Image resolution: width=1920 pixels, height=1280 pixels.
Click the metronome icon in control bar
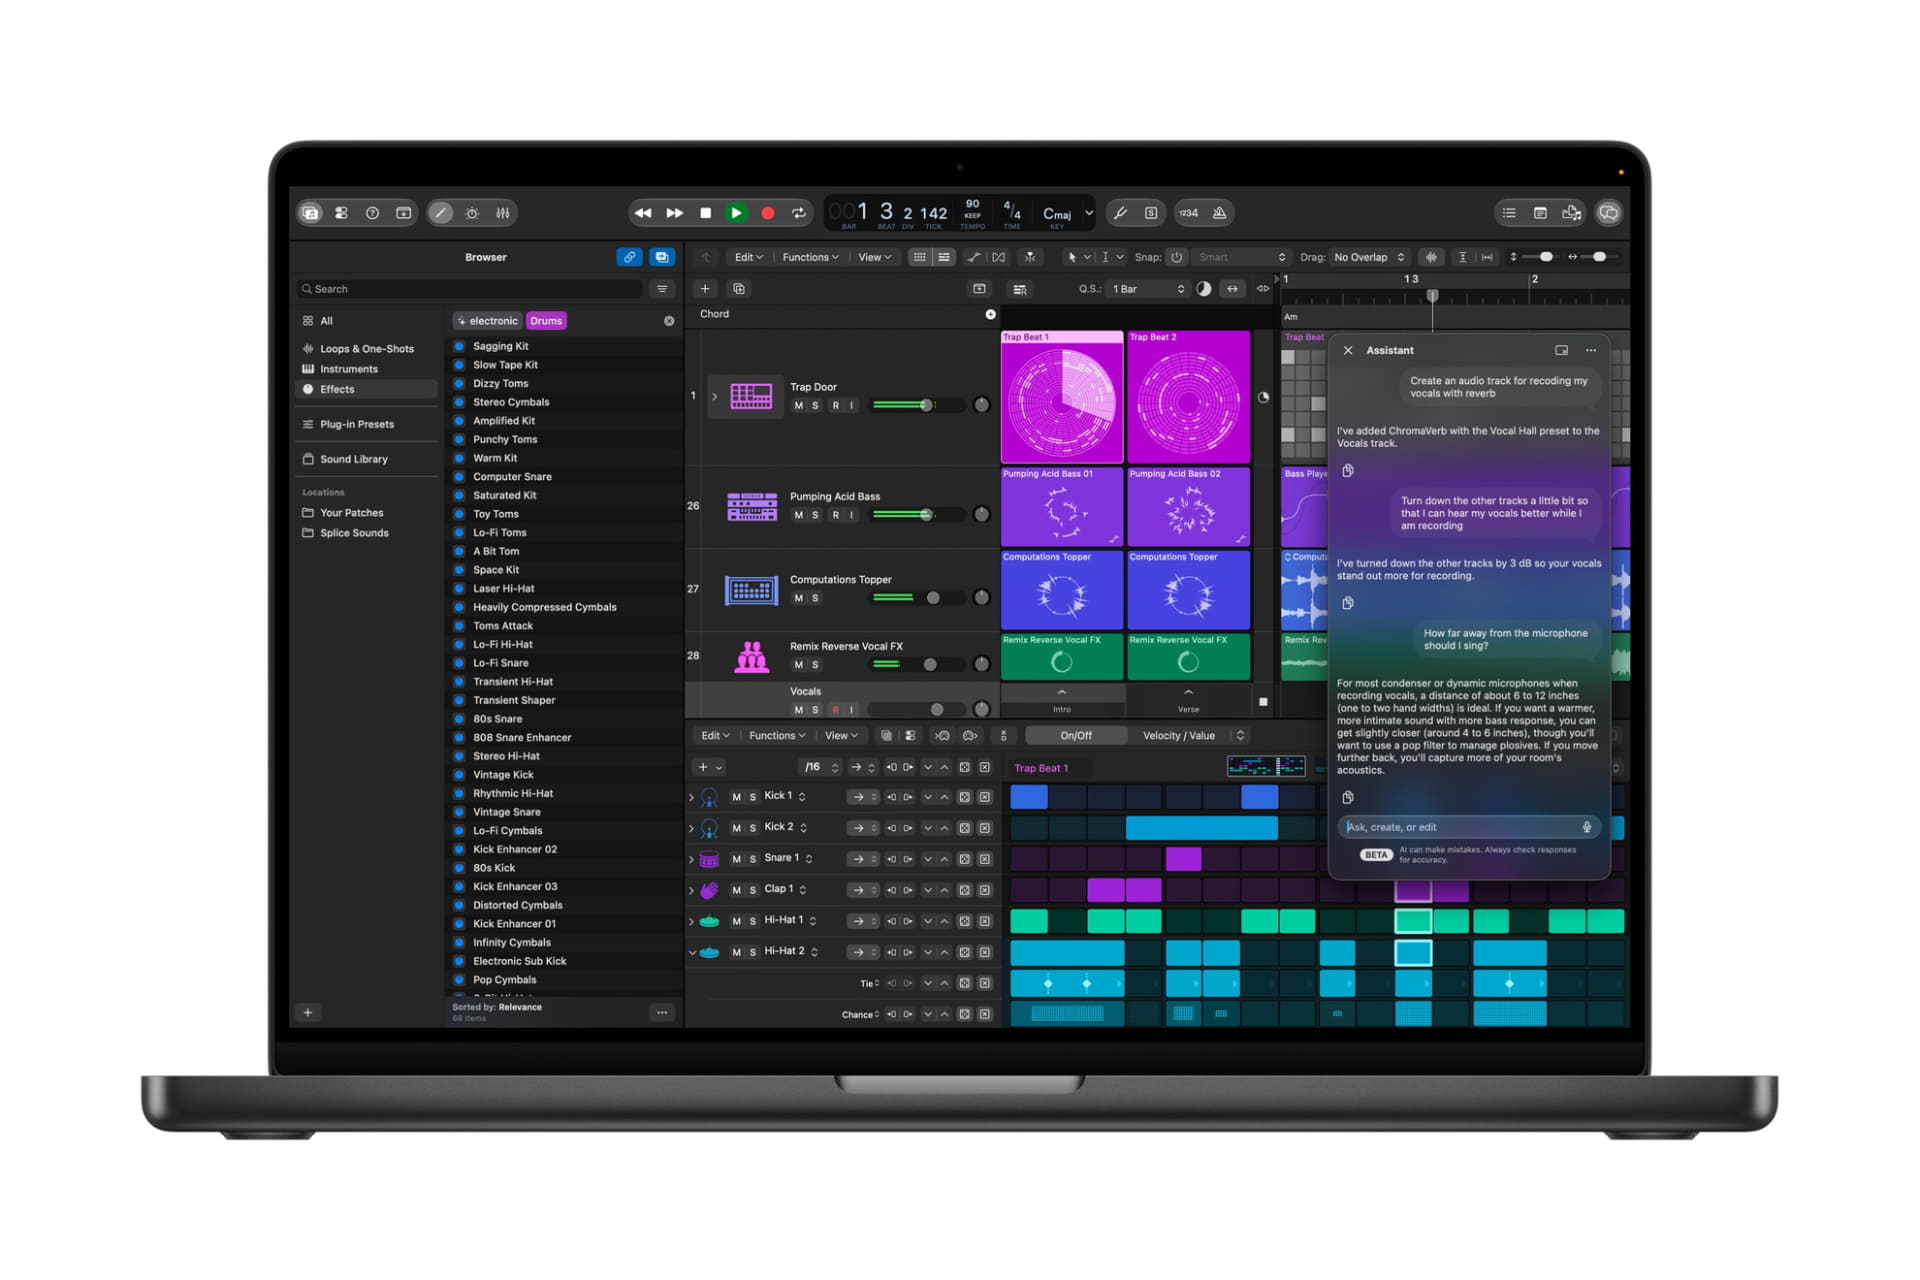[x=1219, y=213]
